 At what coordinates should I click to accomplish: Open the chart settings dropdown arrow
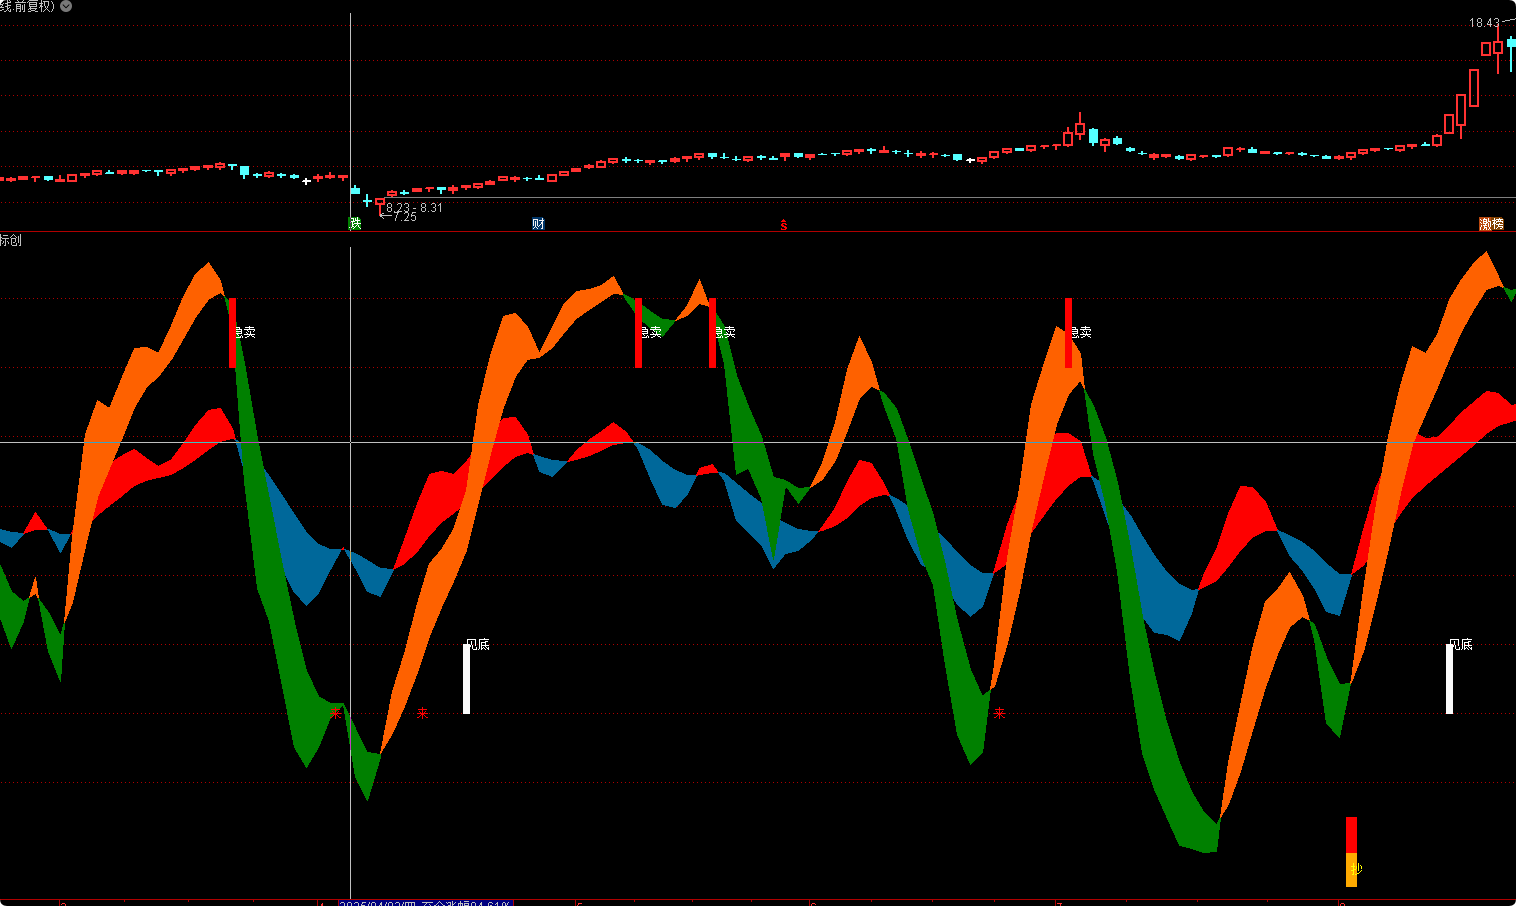(66, 6)
